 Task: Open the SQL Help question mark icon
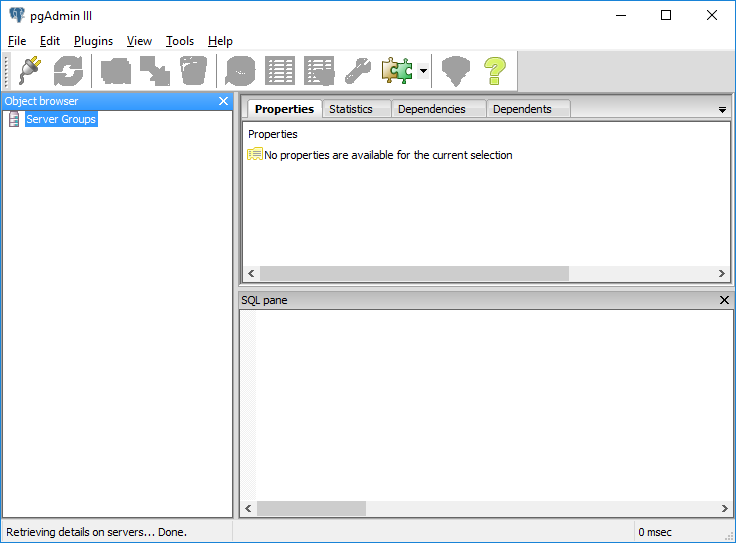(495, 71)
